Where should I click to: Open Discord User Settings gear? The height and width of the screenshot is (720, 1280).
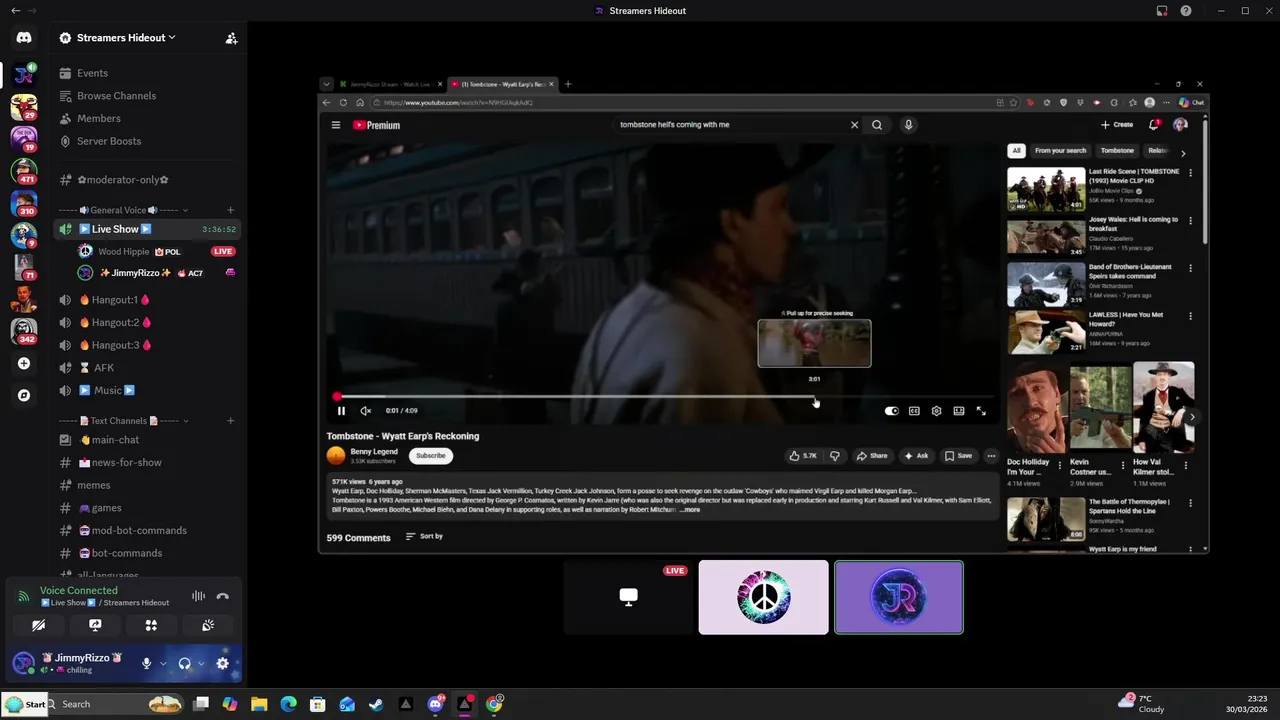pos(223,663)
